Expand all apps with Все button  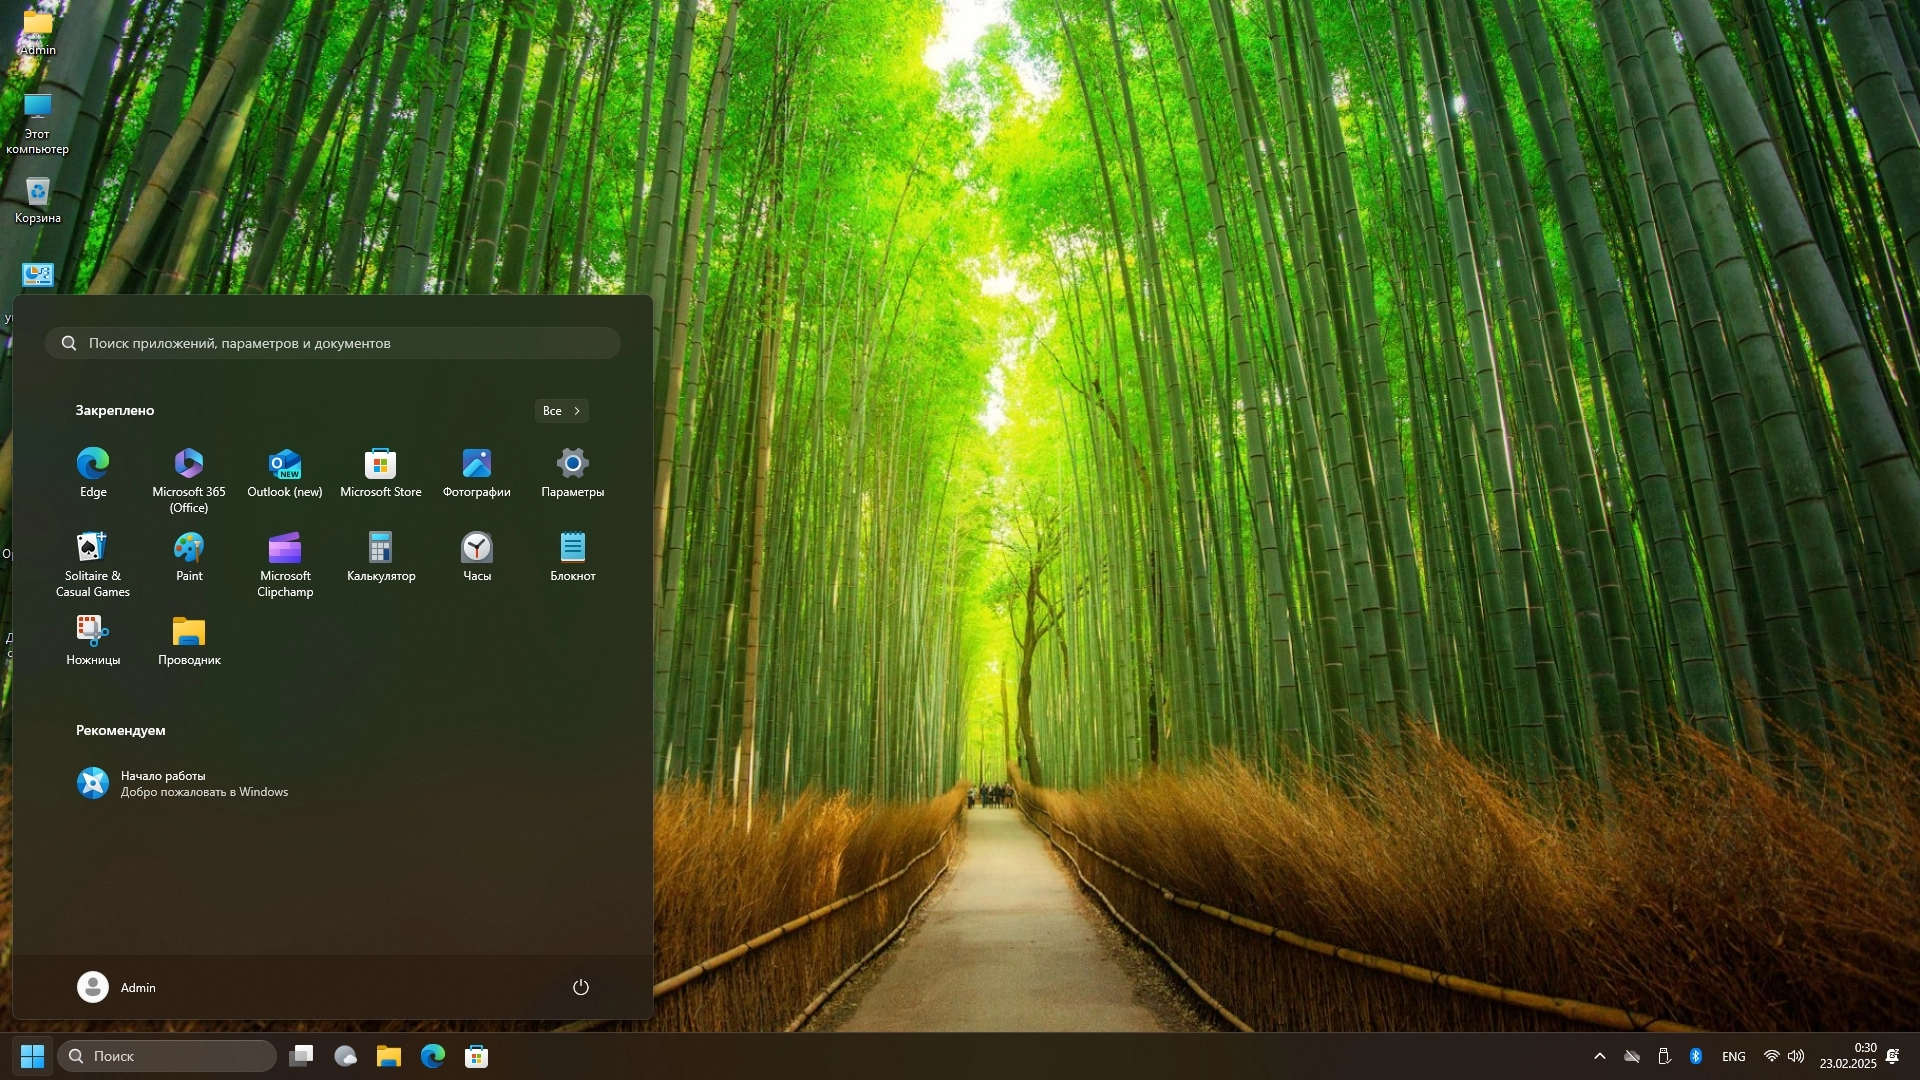[x=561, y=411]
